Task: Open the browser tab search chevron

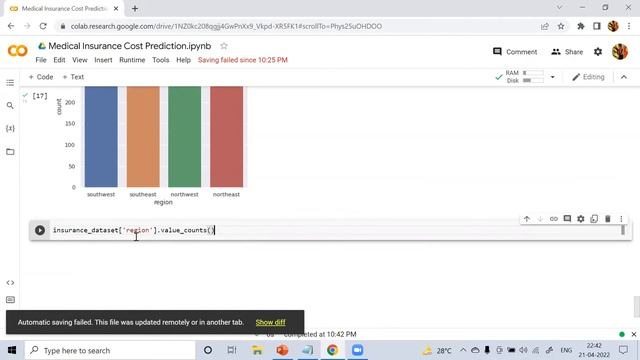Action: [559, 7]
